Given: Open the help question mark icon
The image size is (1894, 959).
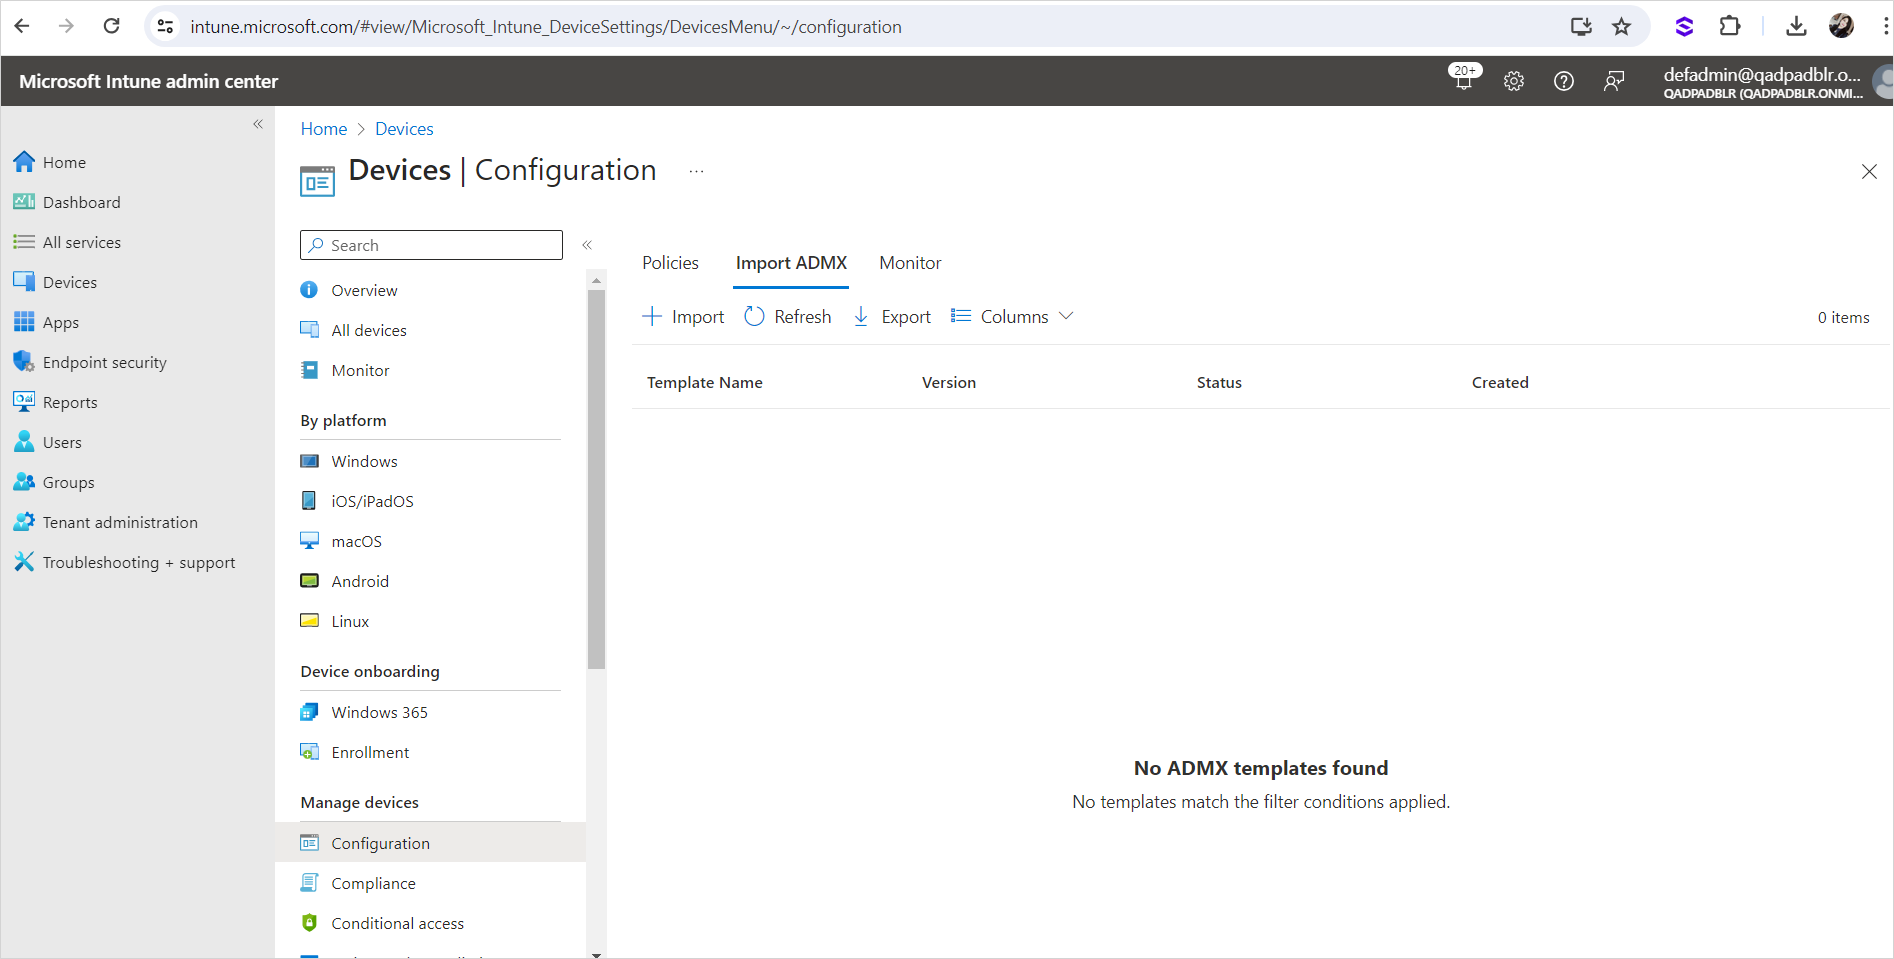Looking at the screenshot, I should tap(1564, 82).
